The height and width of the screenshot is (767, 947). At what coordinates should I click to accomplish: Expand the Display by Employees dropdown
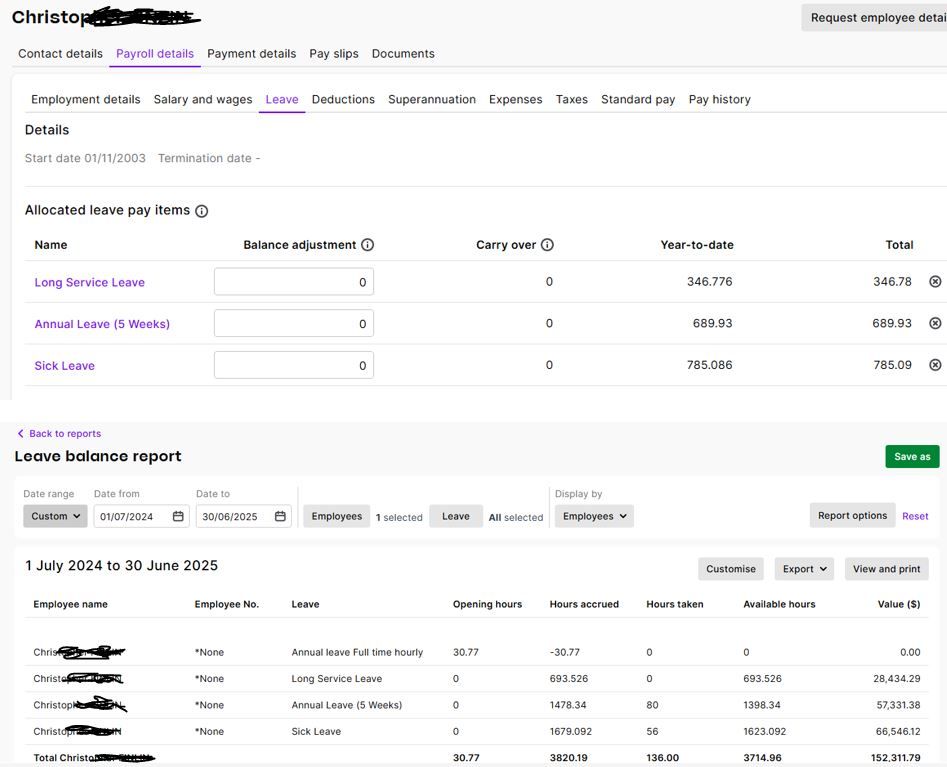pyautogui.click(x=594, y=517)
